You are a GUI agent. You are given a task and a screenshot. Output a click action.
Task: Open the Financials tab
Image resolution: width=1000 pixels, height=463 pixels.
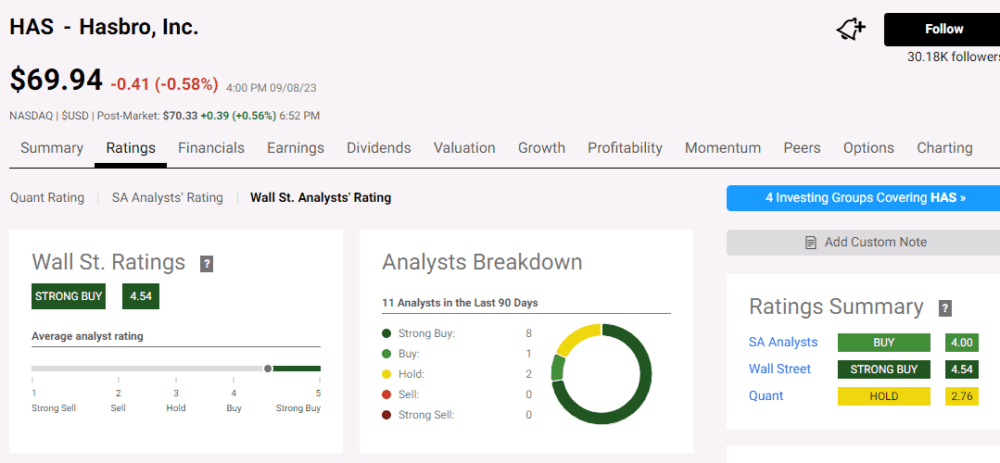pyautogui.click(x=211, y=148)
